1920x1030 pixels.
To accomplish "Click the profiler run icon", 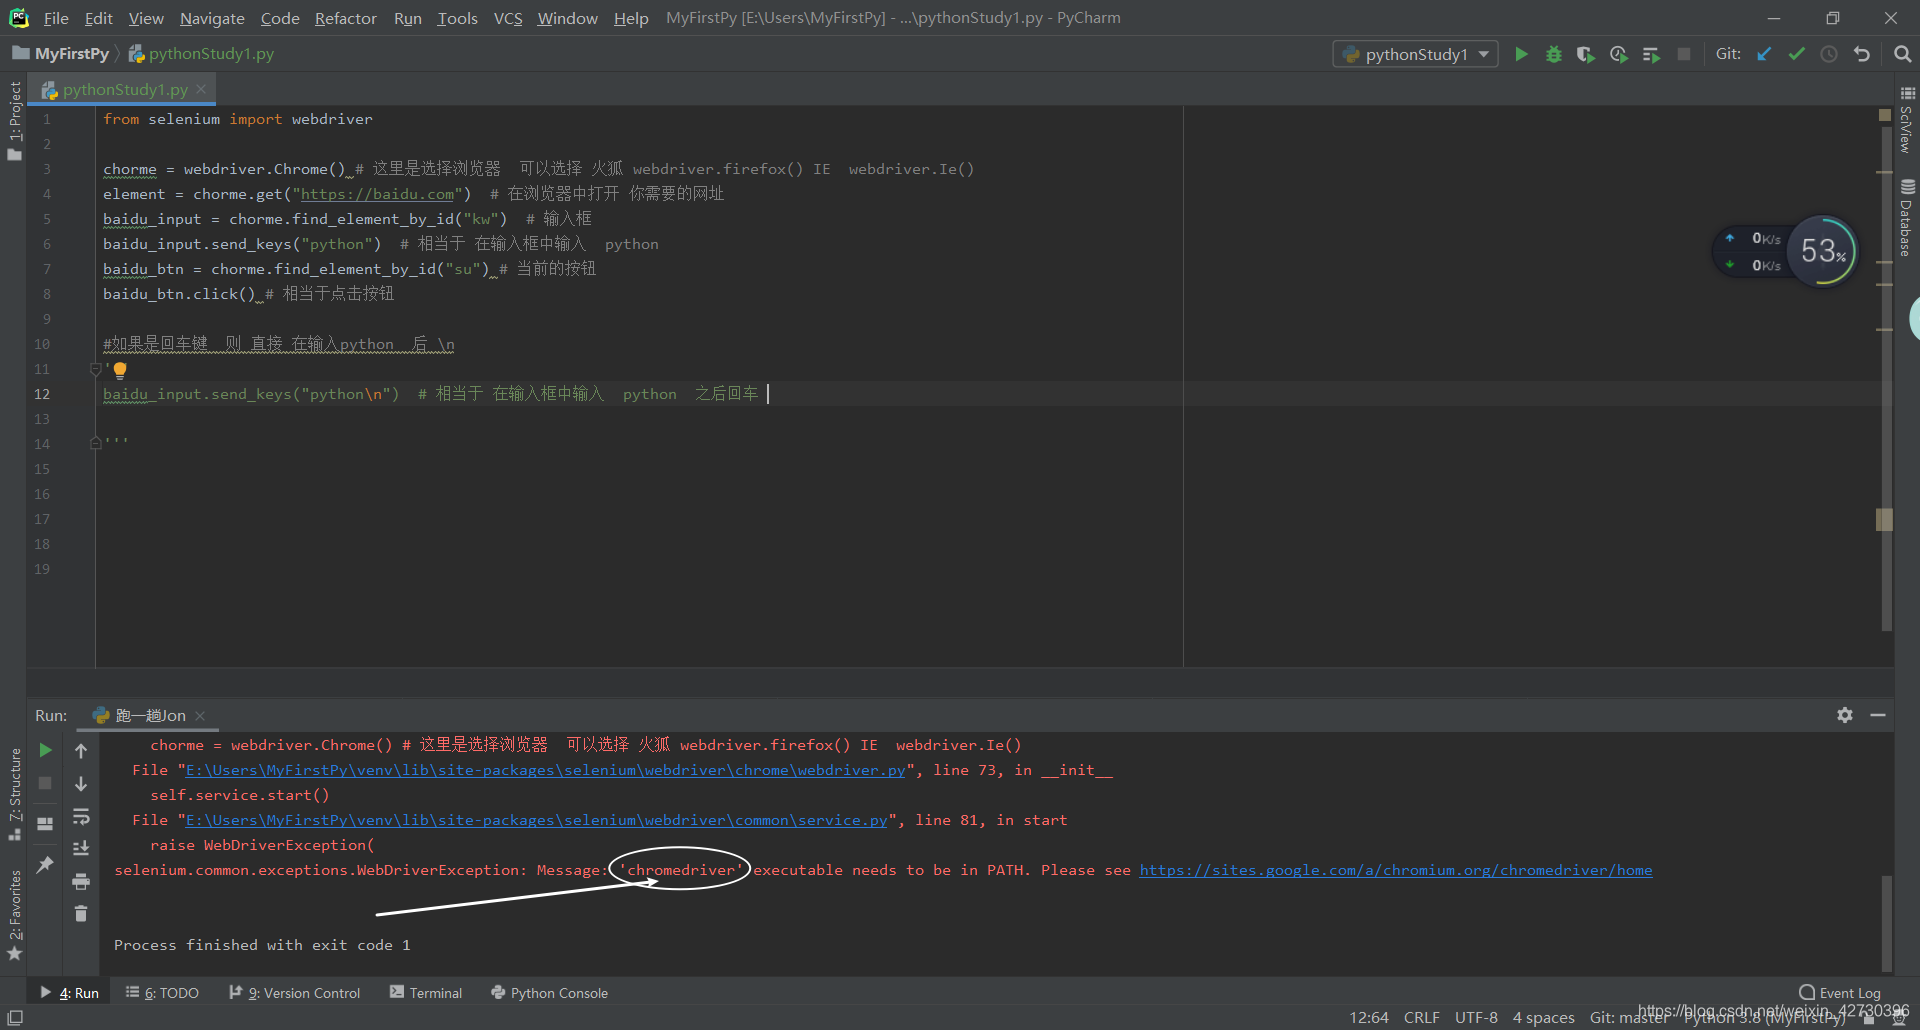I will [1618, 54].
